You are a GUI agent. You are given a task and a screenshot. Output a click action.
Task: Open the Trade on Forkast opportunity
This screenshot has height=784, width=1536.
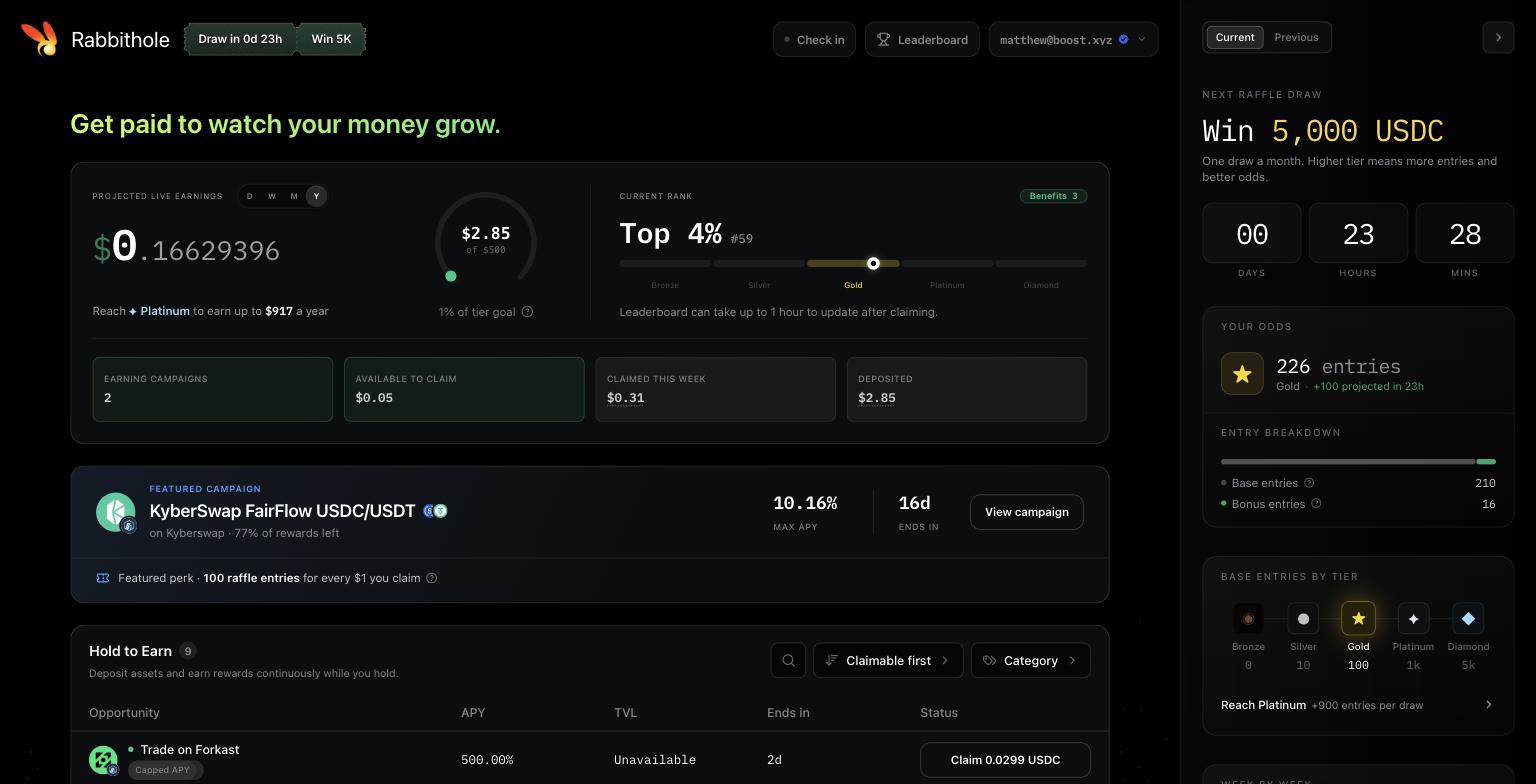(190, 750)
